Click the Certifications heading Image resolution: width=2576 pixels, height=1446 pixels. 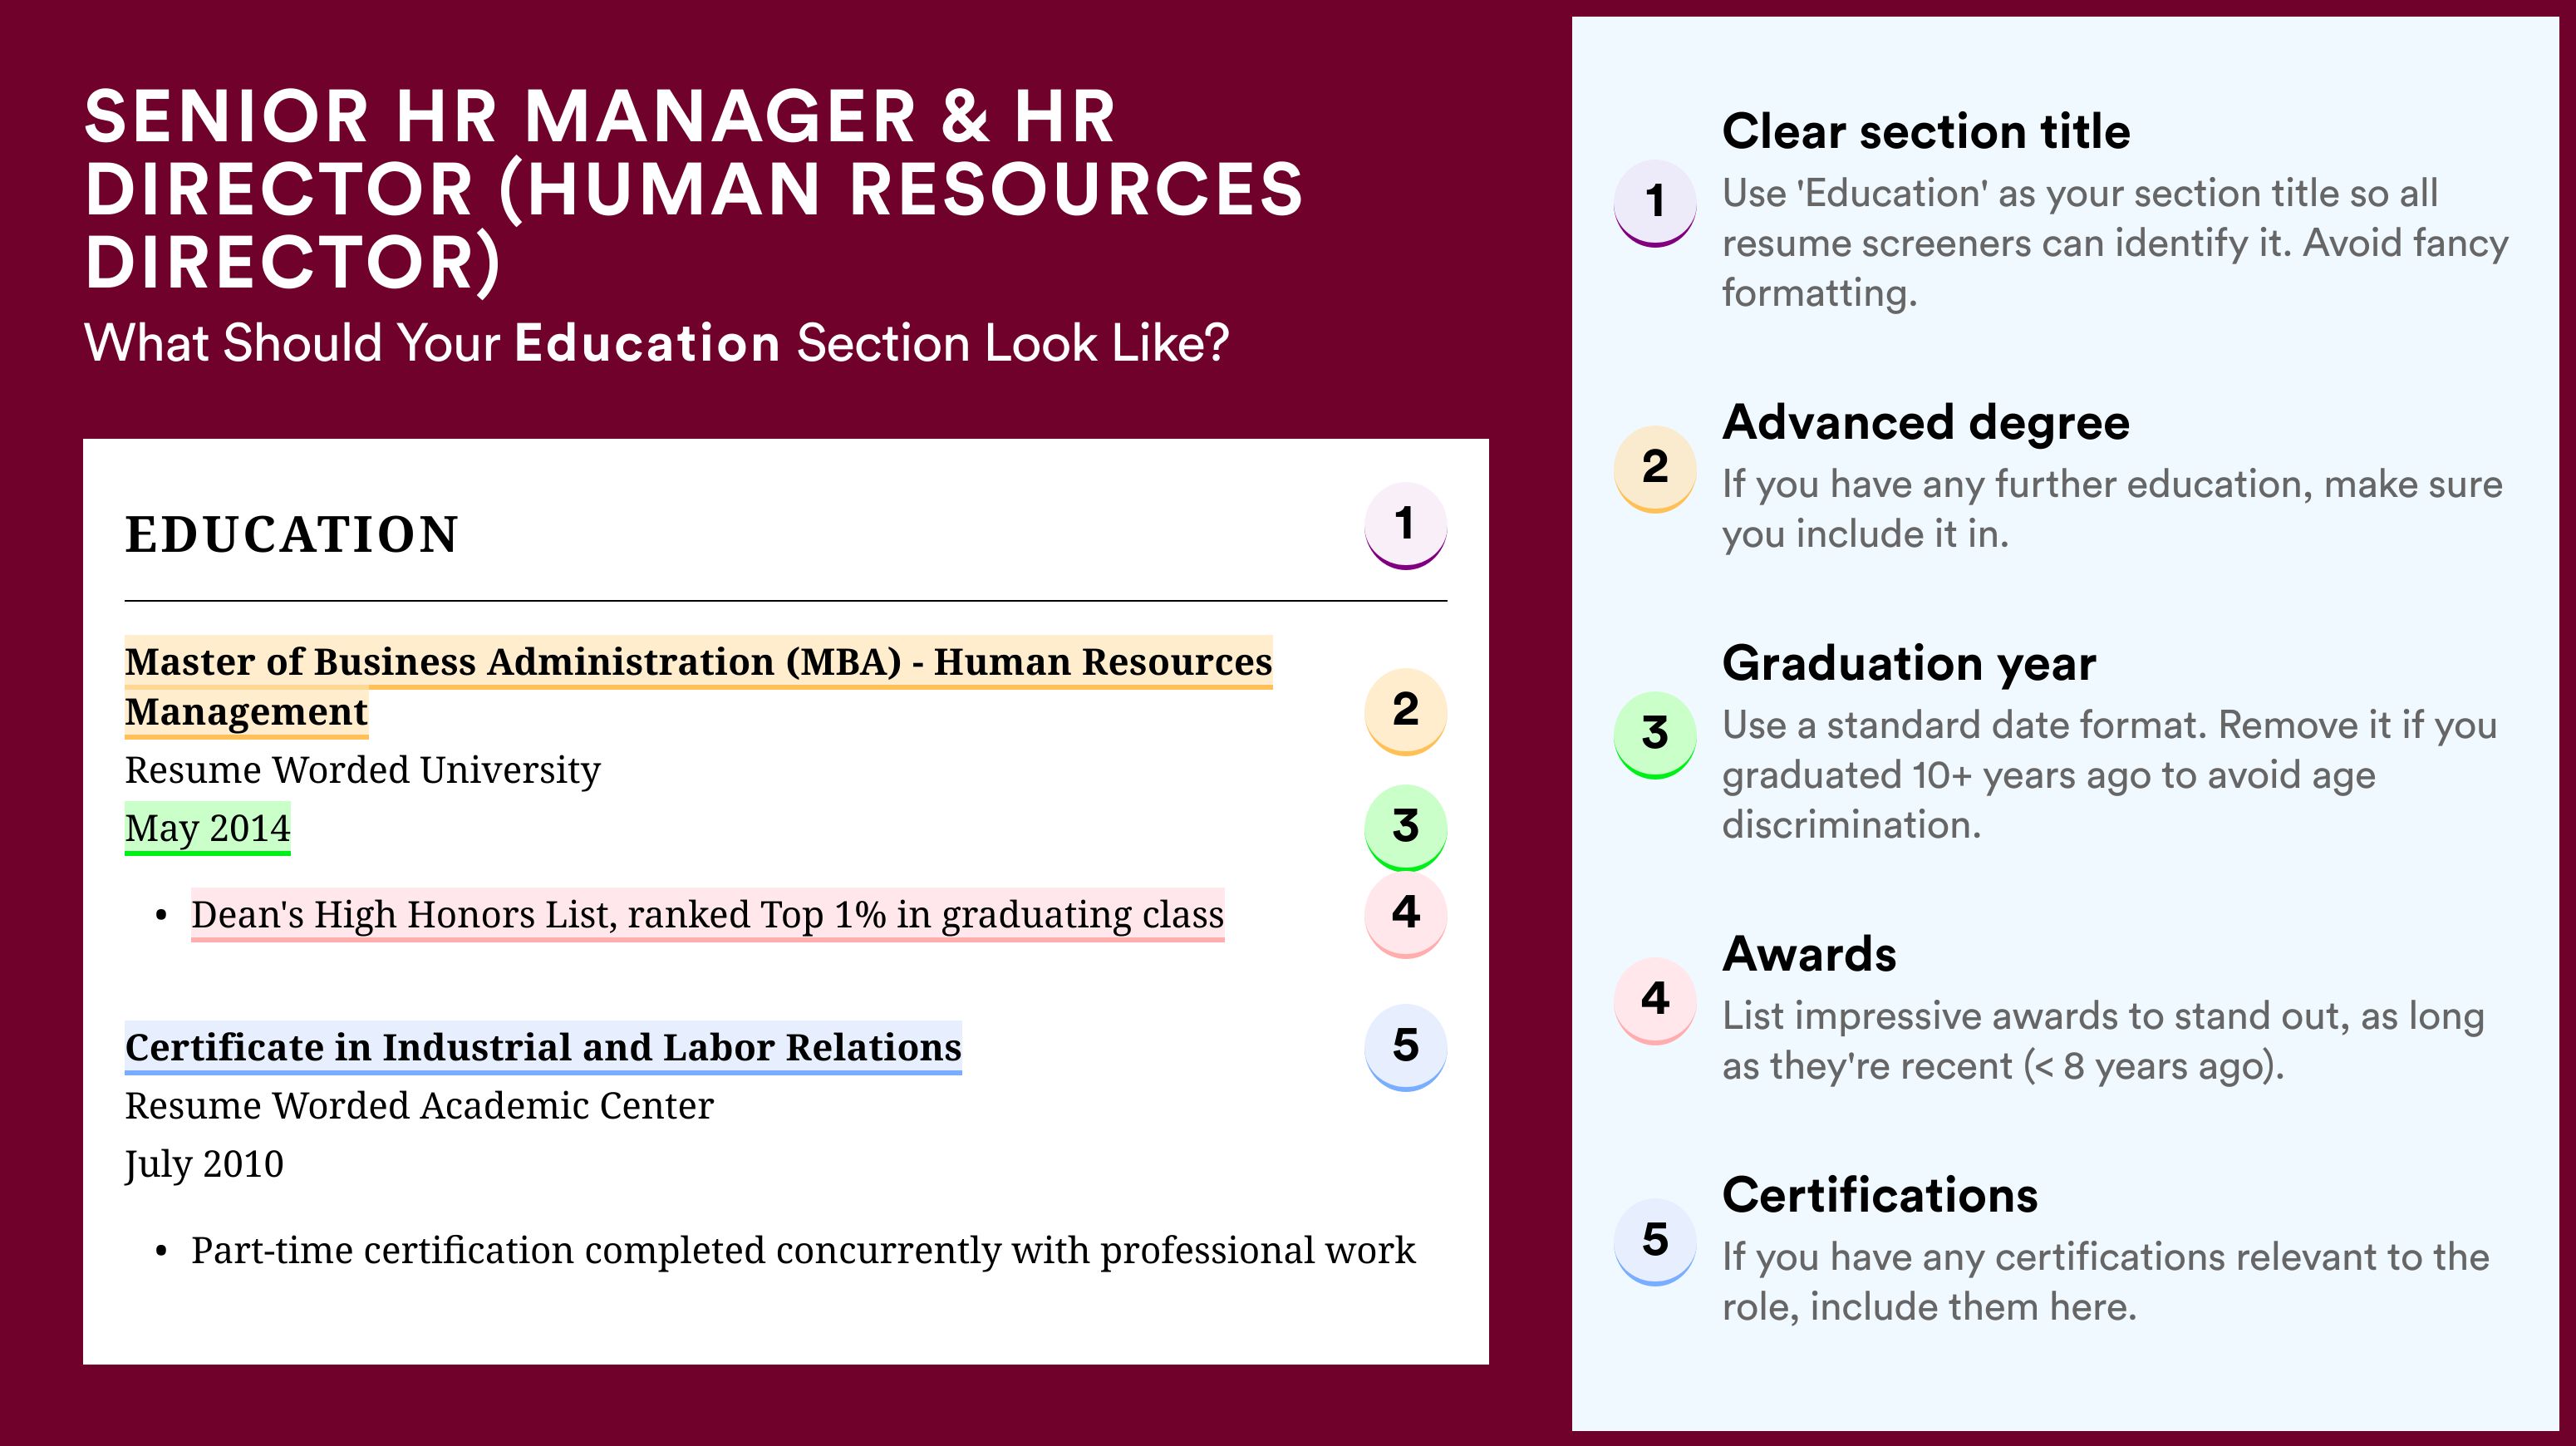1880,1195
